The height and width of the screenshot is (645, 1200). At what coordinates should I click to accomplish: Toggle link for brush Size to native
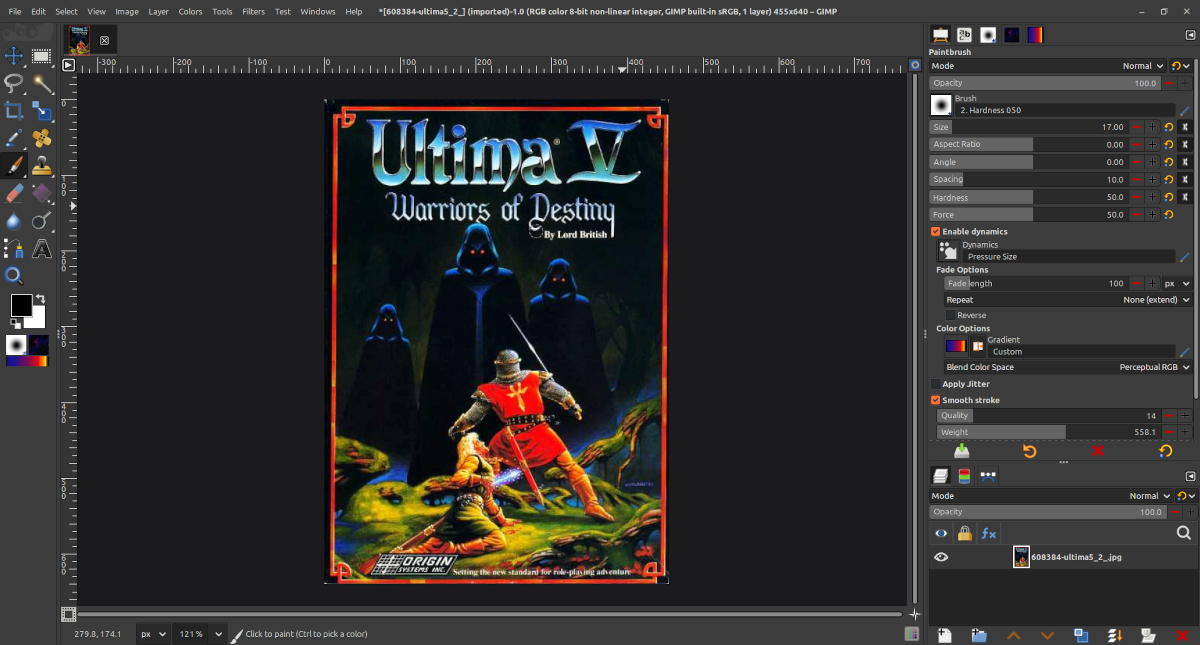coord(1186,128)
